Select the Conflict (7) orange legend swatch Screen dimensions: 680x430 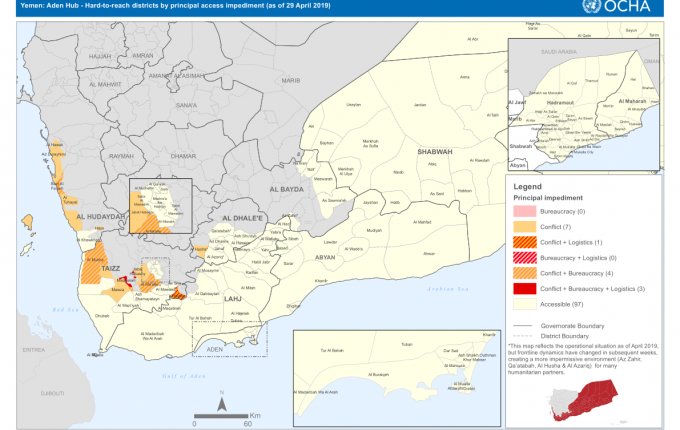coord(527,228)
